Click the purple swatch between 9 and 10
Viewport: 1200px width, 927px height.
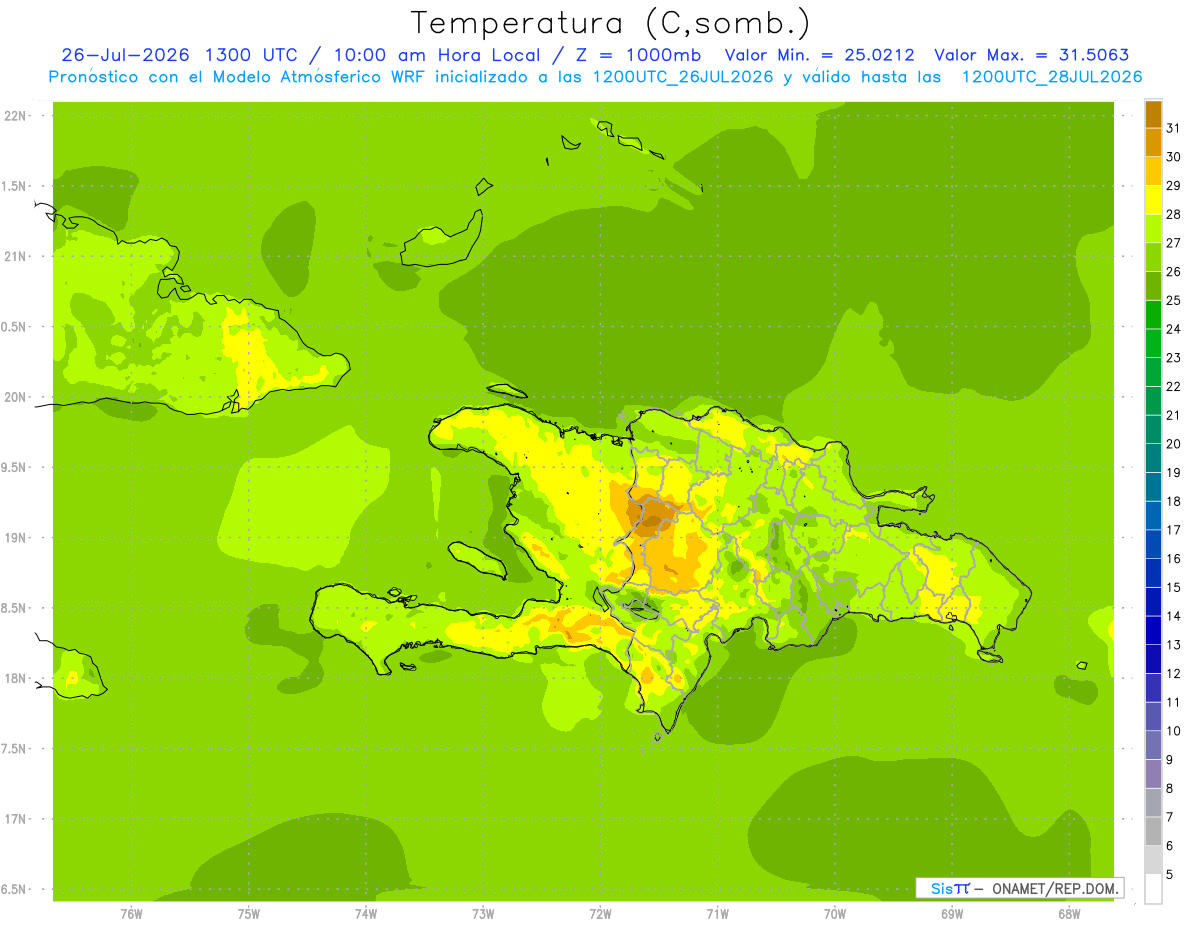click(1153, 745)
